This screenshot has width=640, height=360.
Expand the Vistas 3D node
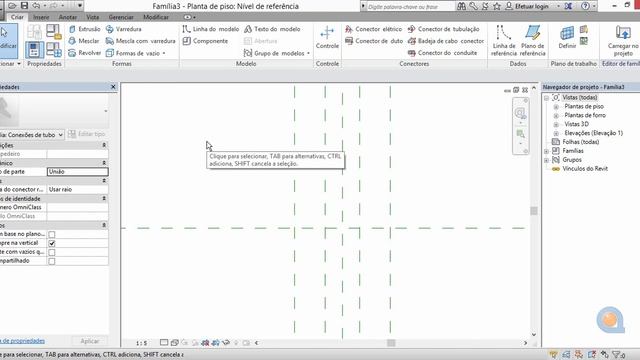pyautogui.click(x=556, y=124)
